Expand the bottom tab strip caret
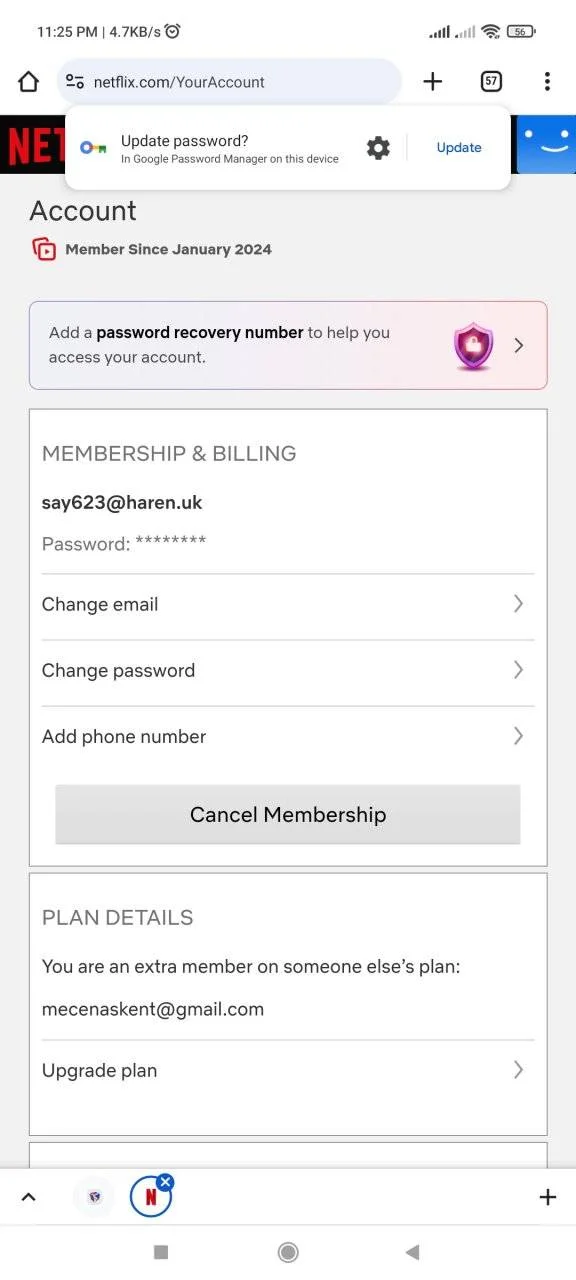576x1280 pixels. (x=28, y=1197)
